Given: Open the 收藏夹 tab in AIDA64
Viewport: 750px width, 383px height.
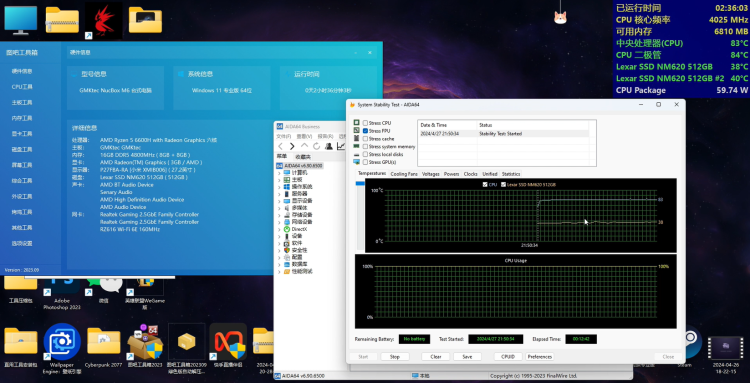Looking at the screenshot, I should [303, 157].
